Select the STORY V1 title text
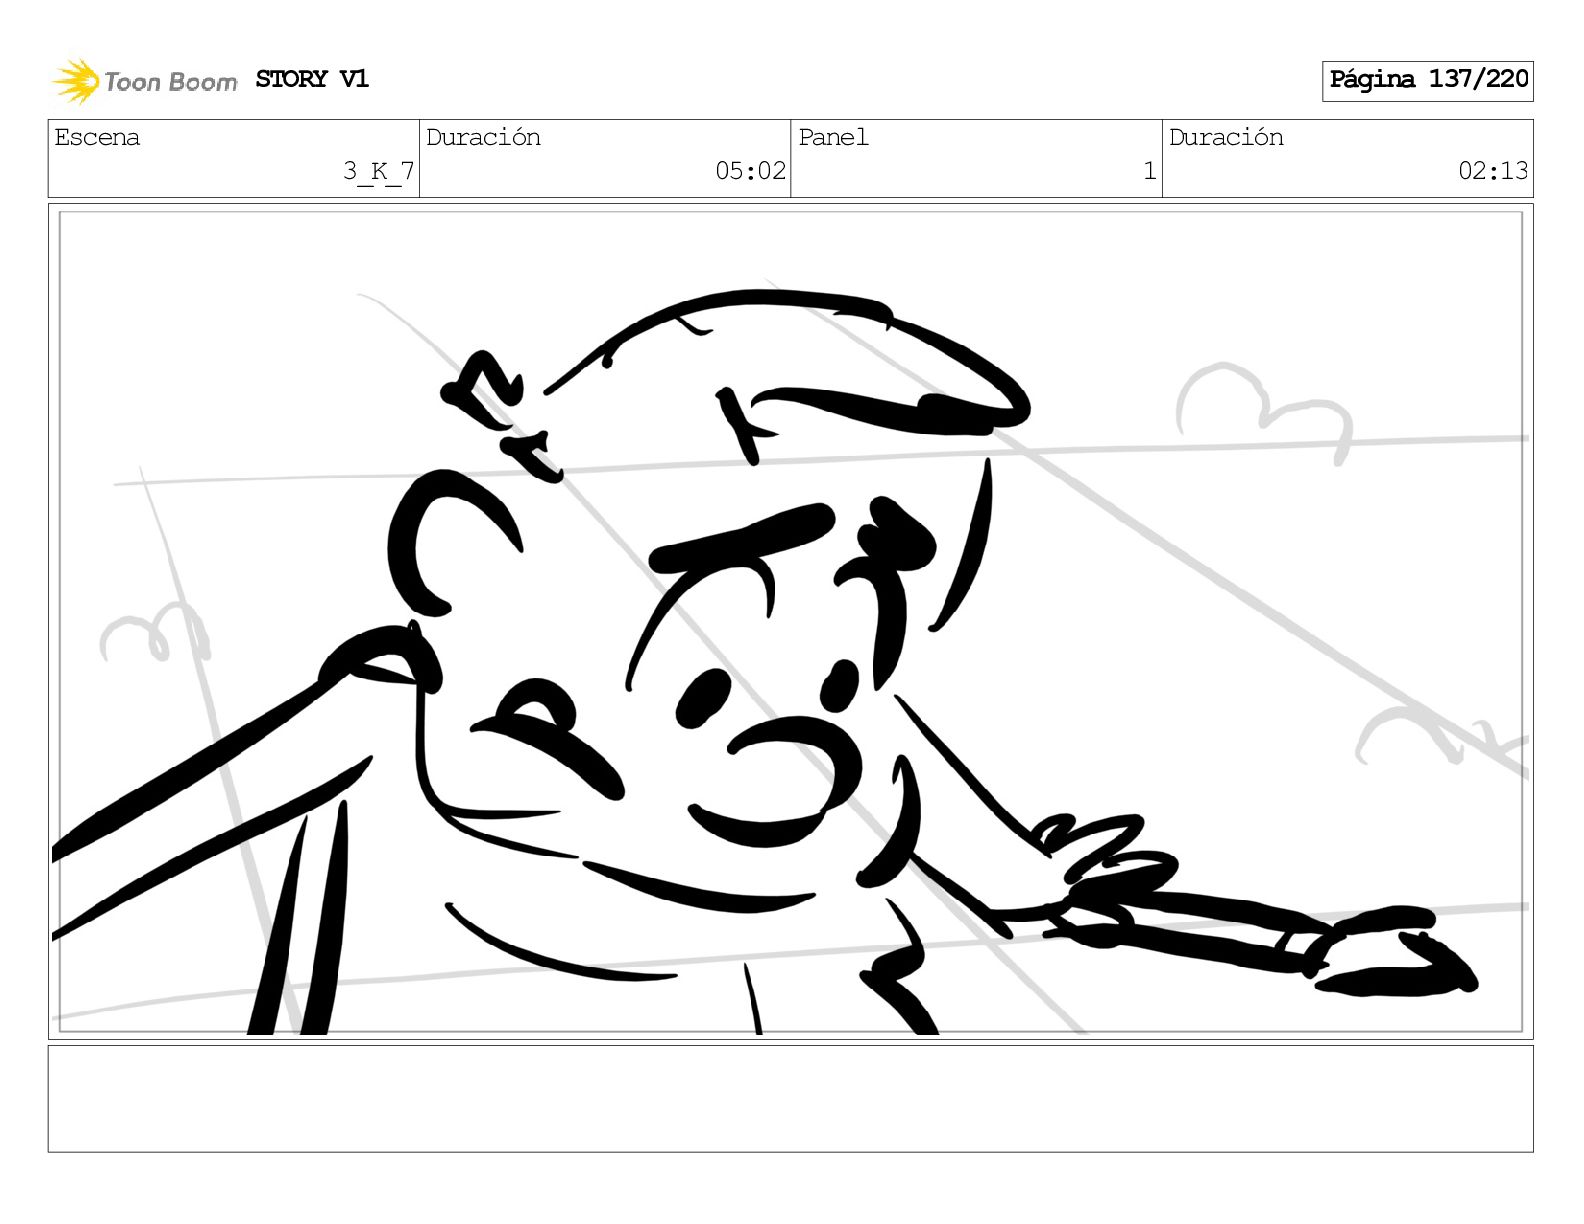Viewport: 1584px width, 1224px height. (x=312, y=79)
